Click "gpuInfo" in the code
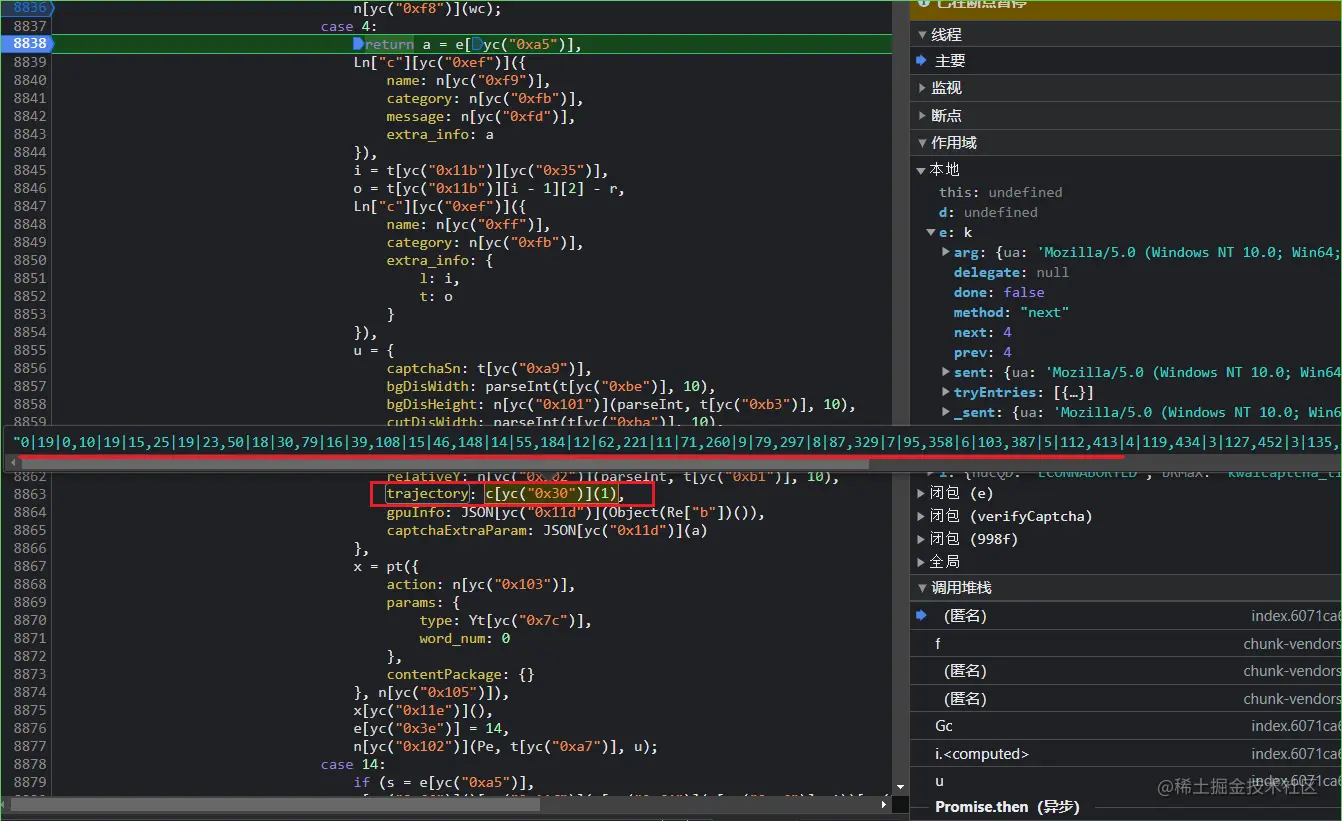Viewport: 1342px width, 821px height. click(x=416, y=512)
